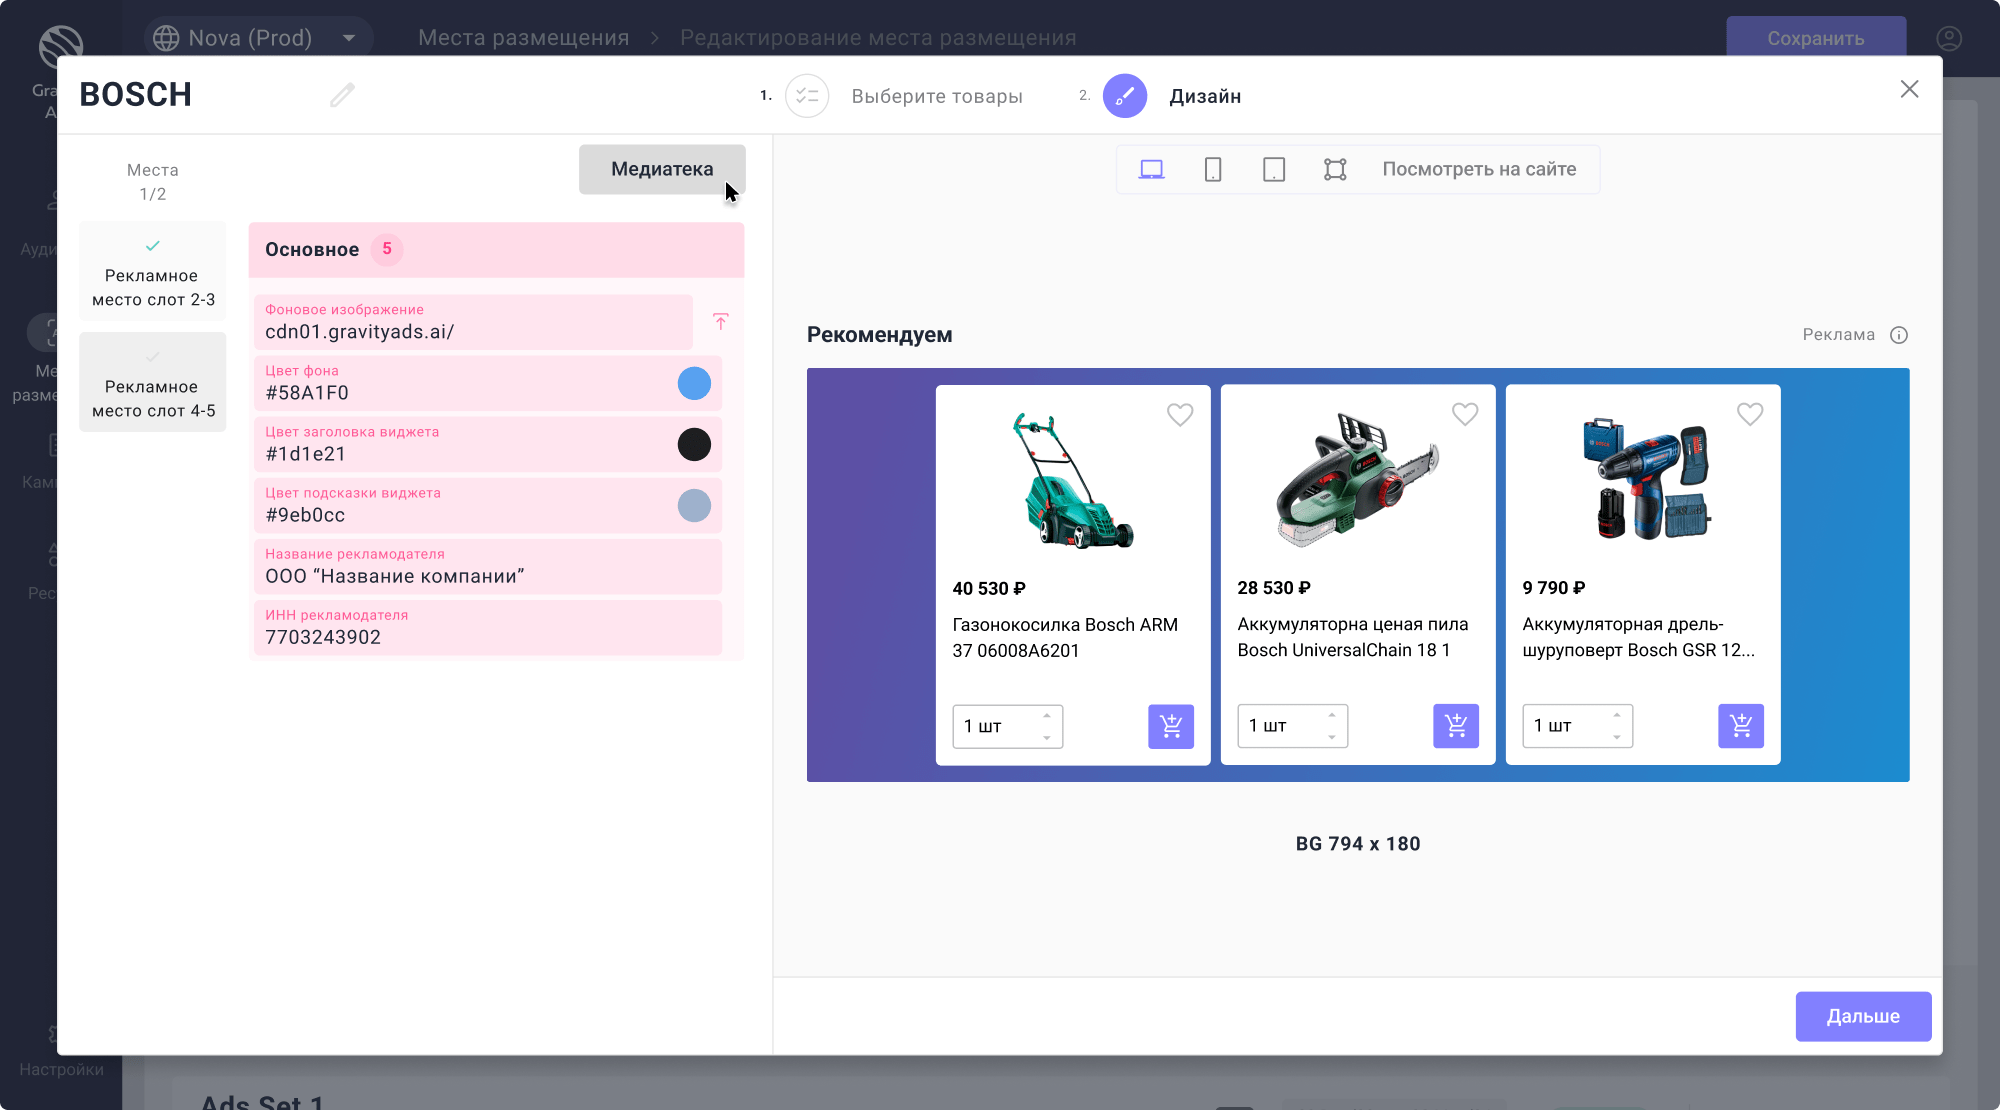Screen dimensions: 2000x1110
Task: Click the BG 794 x 180 label
Action: point(1358,844)
